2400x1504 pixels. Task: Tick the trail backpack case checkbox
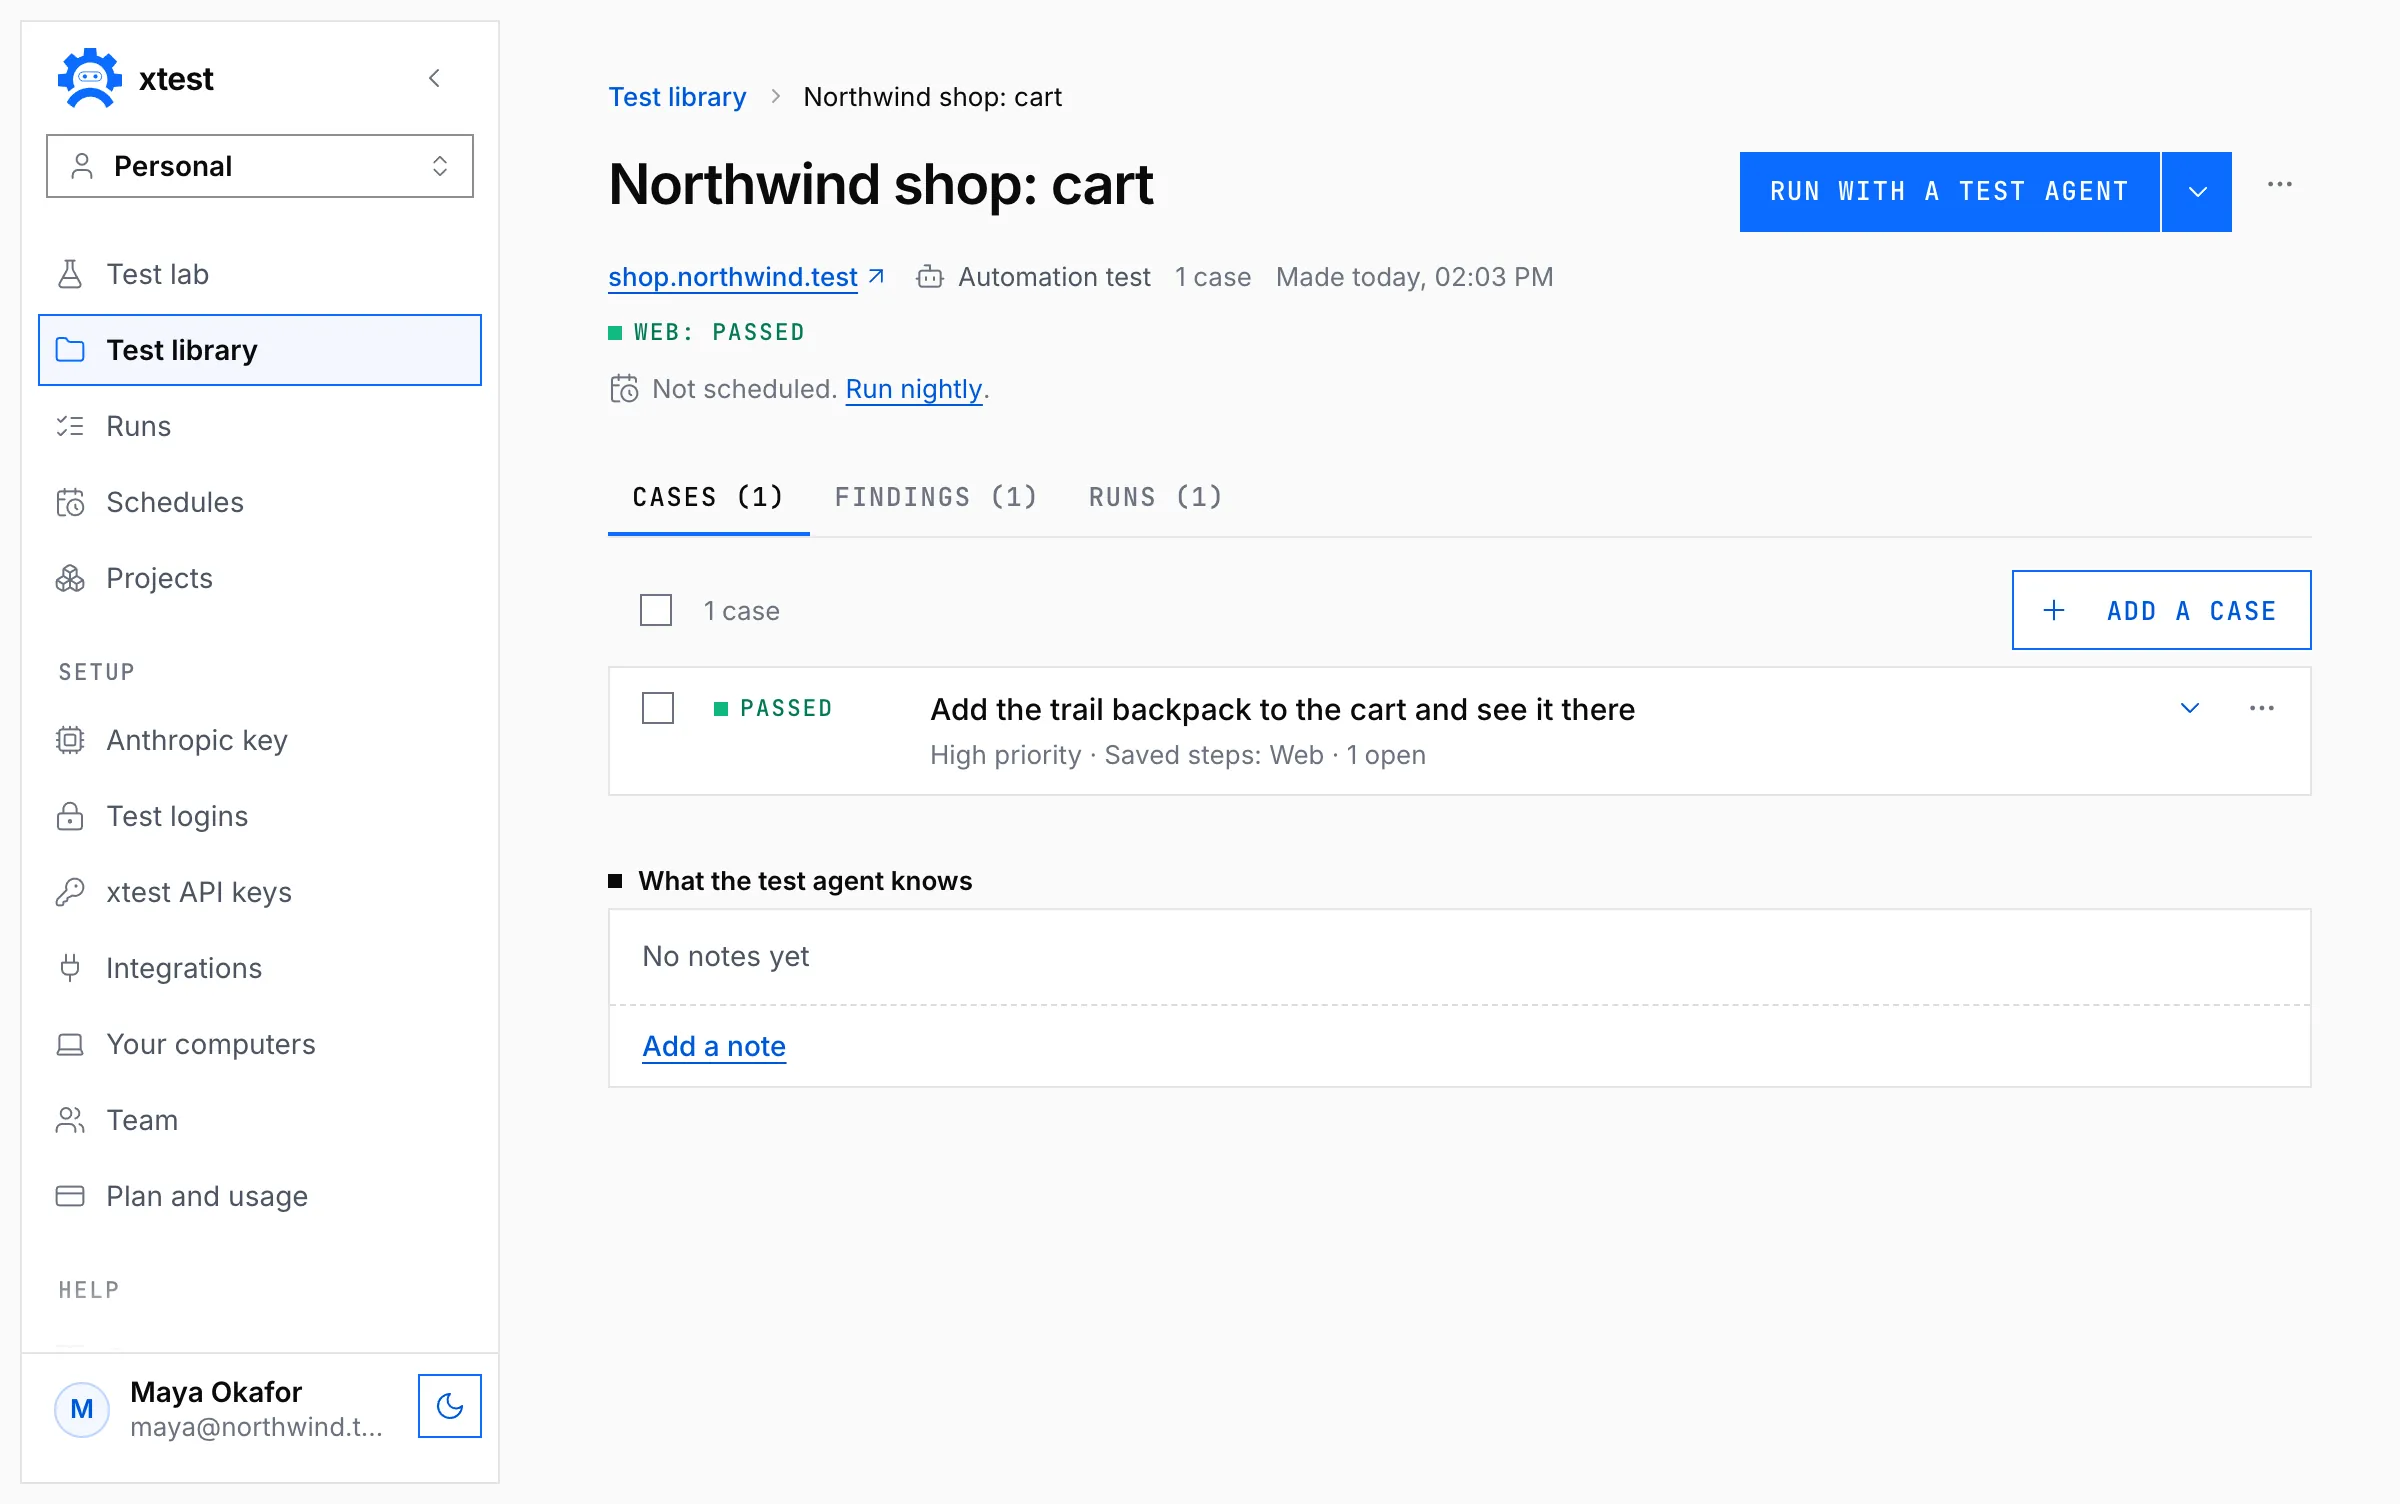tap(658, 708)
